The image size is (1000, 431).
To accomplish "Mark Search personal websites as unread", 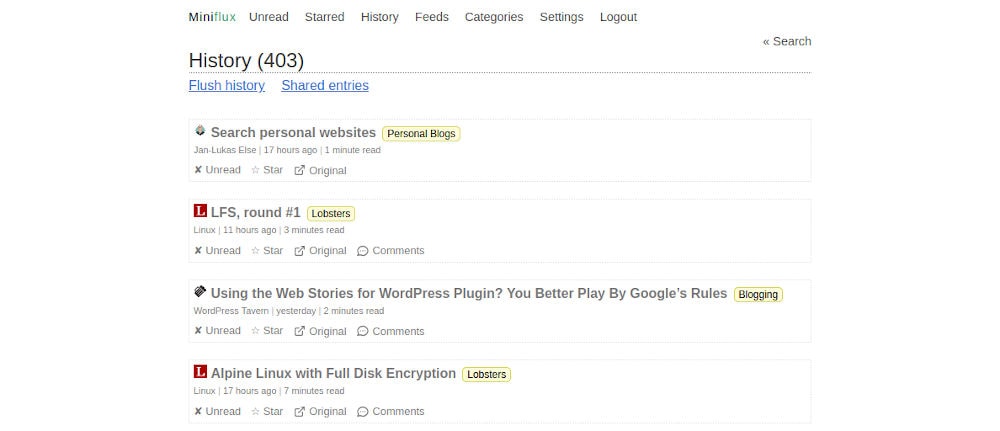I will pyautogui.click(x=217, y=170).
